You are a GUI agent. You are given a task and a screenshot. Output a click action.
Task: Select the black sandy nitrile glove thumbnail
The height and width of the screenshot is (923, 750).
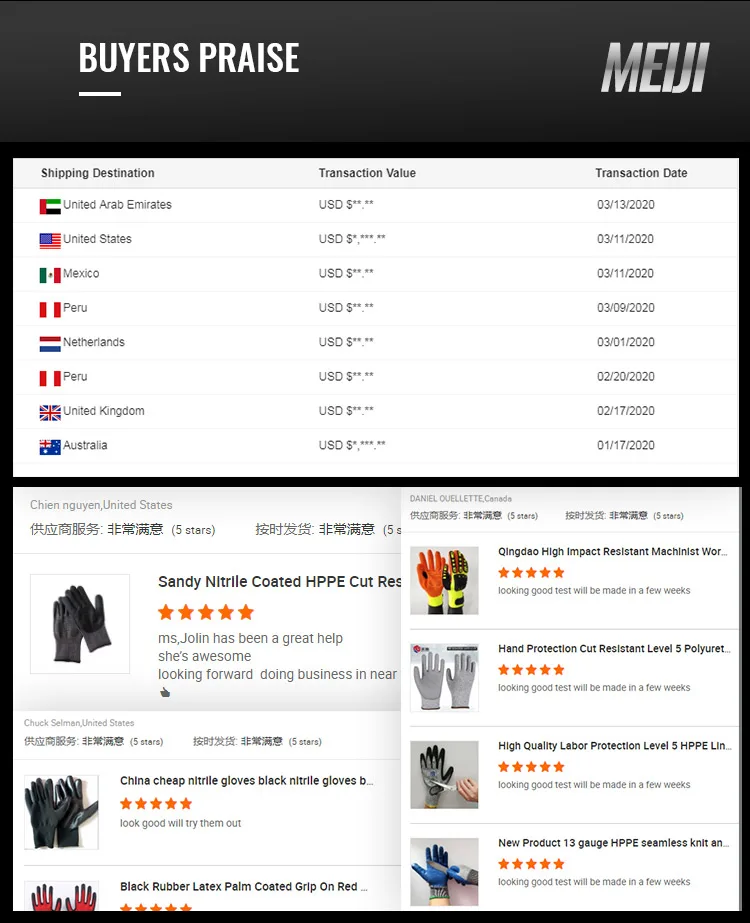point(80,624)
